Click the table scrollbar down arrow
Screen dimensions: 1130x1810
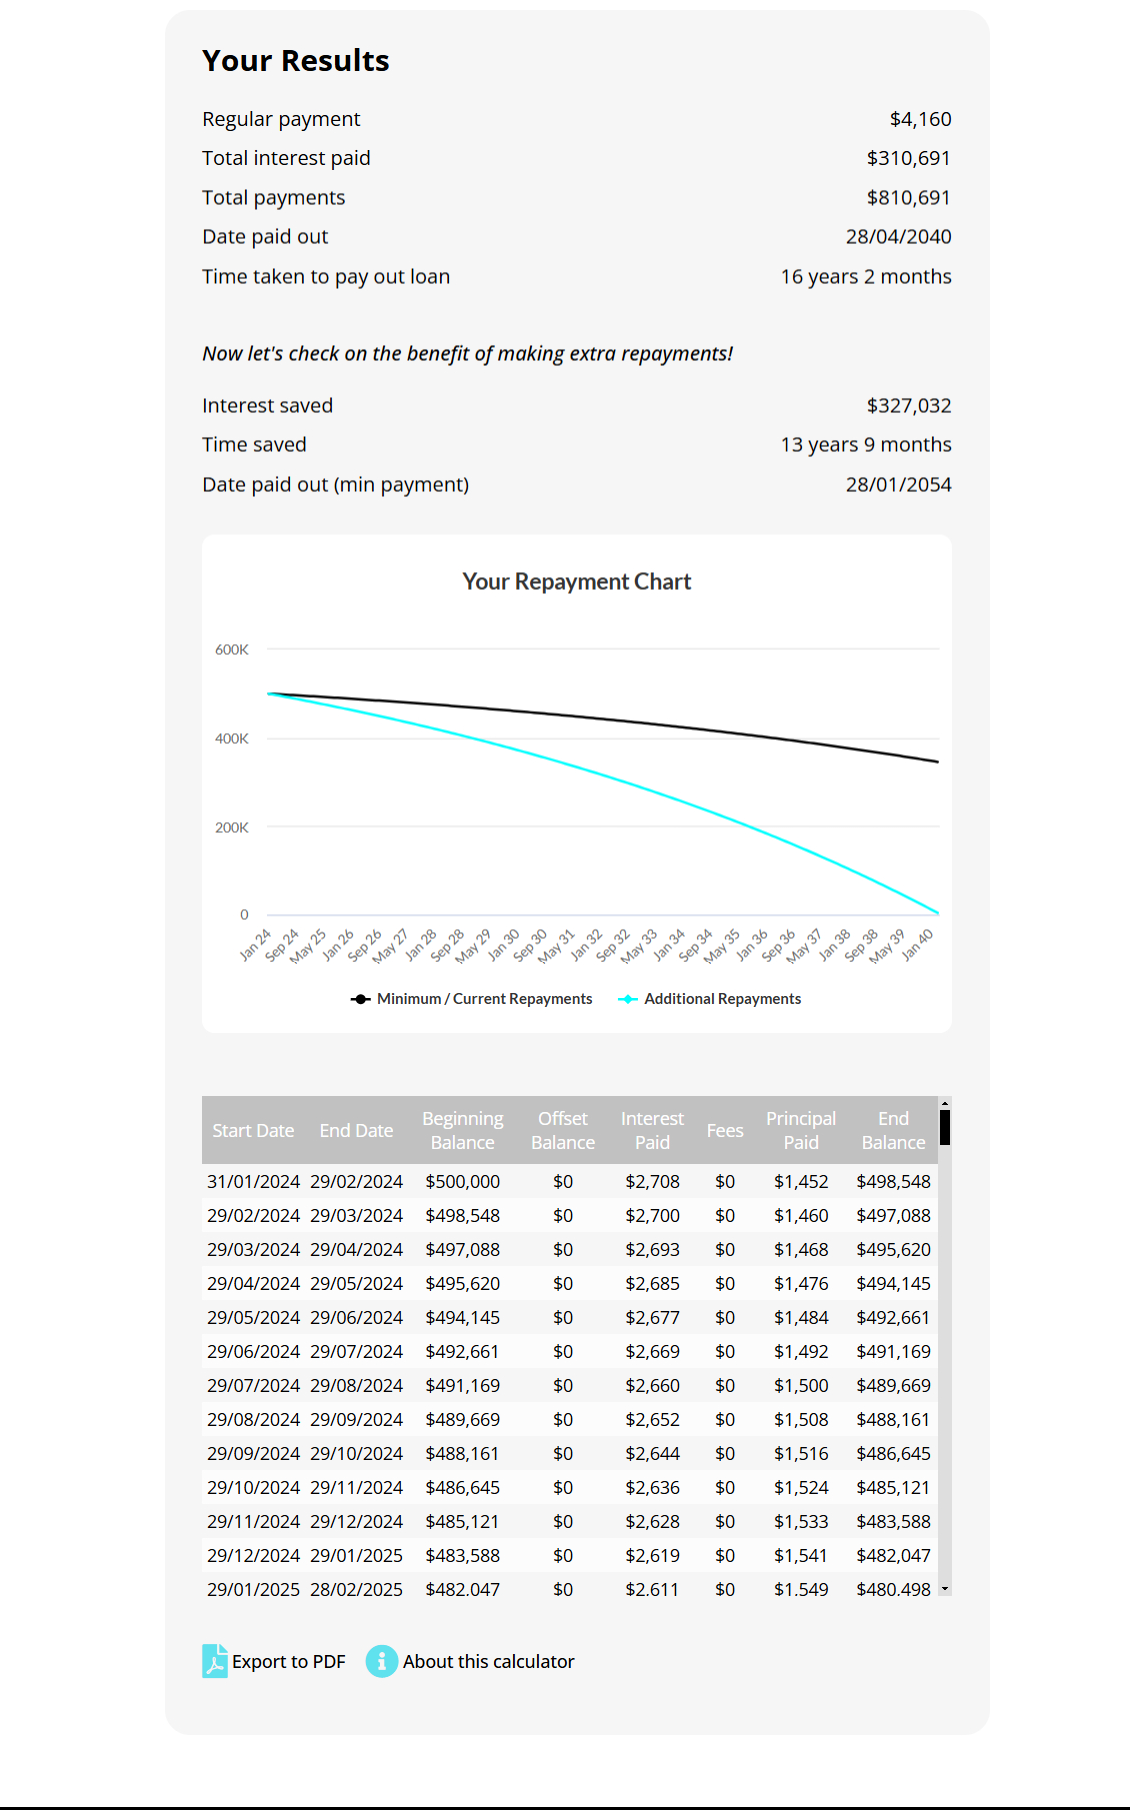pyautogui.click(x=945, y=1589)
